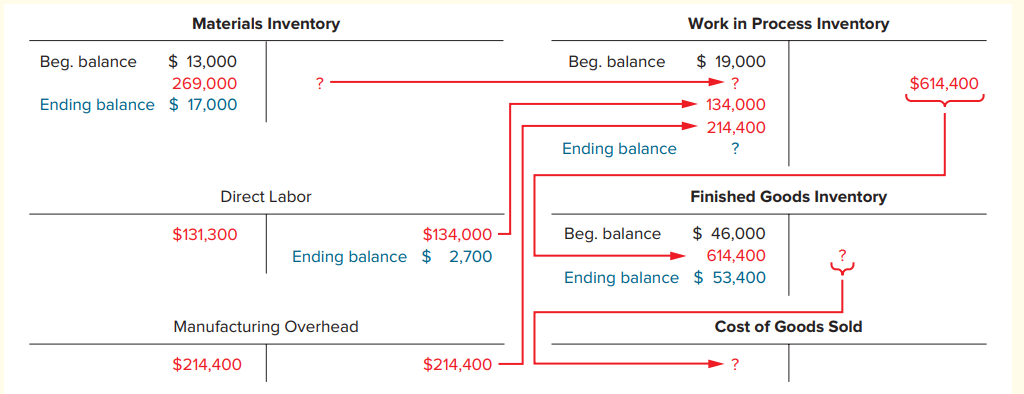Click the $614,400 credit in Work in Process
The width and height of the screenshot is (1024, 394).
[944, 84]
